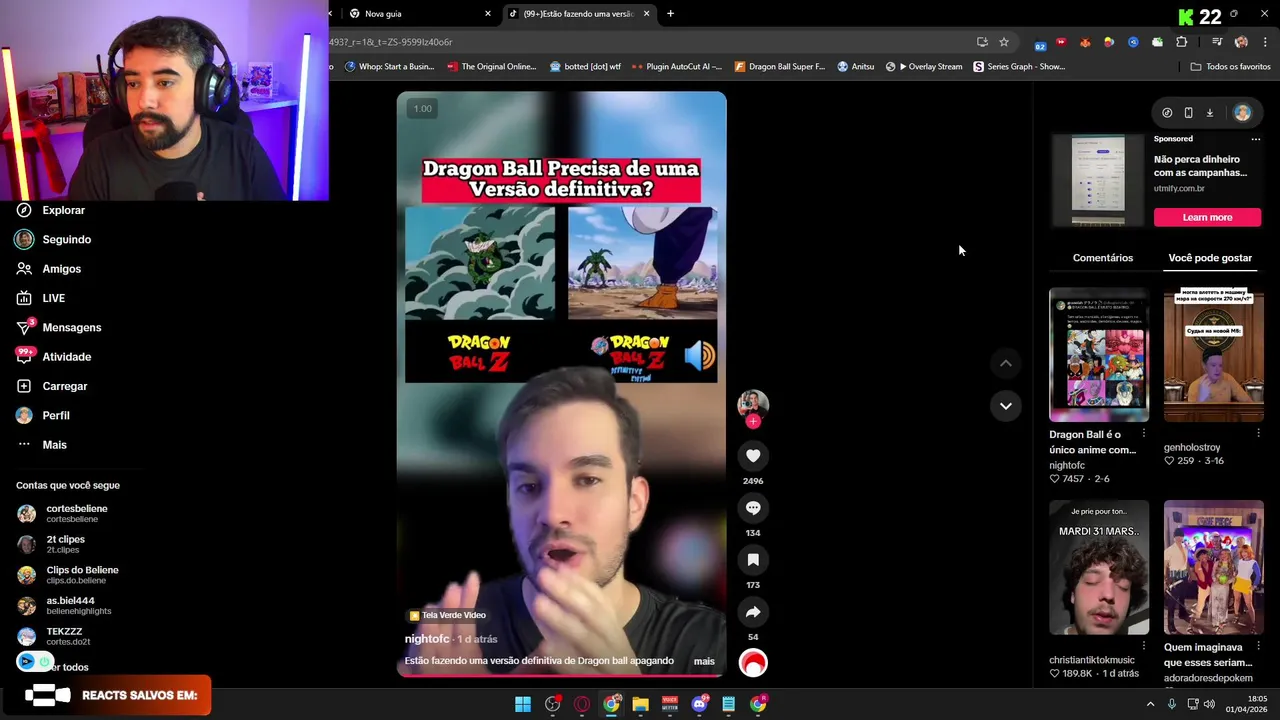1280x720 pixels.
Task: Go to previous video with up arrow
Action: coord(1006,363)
